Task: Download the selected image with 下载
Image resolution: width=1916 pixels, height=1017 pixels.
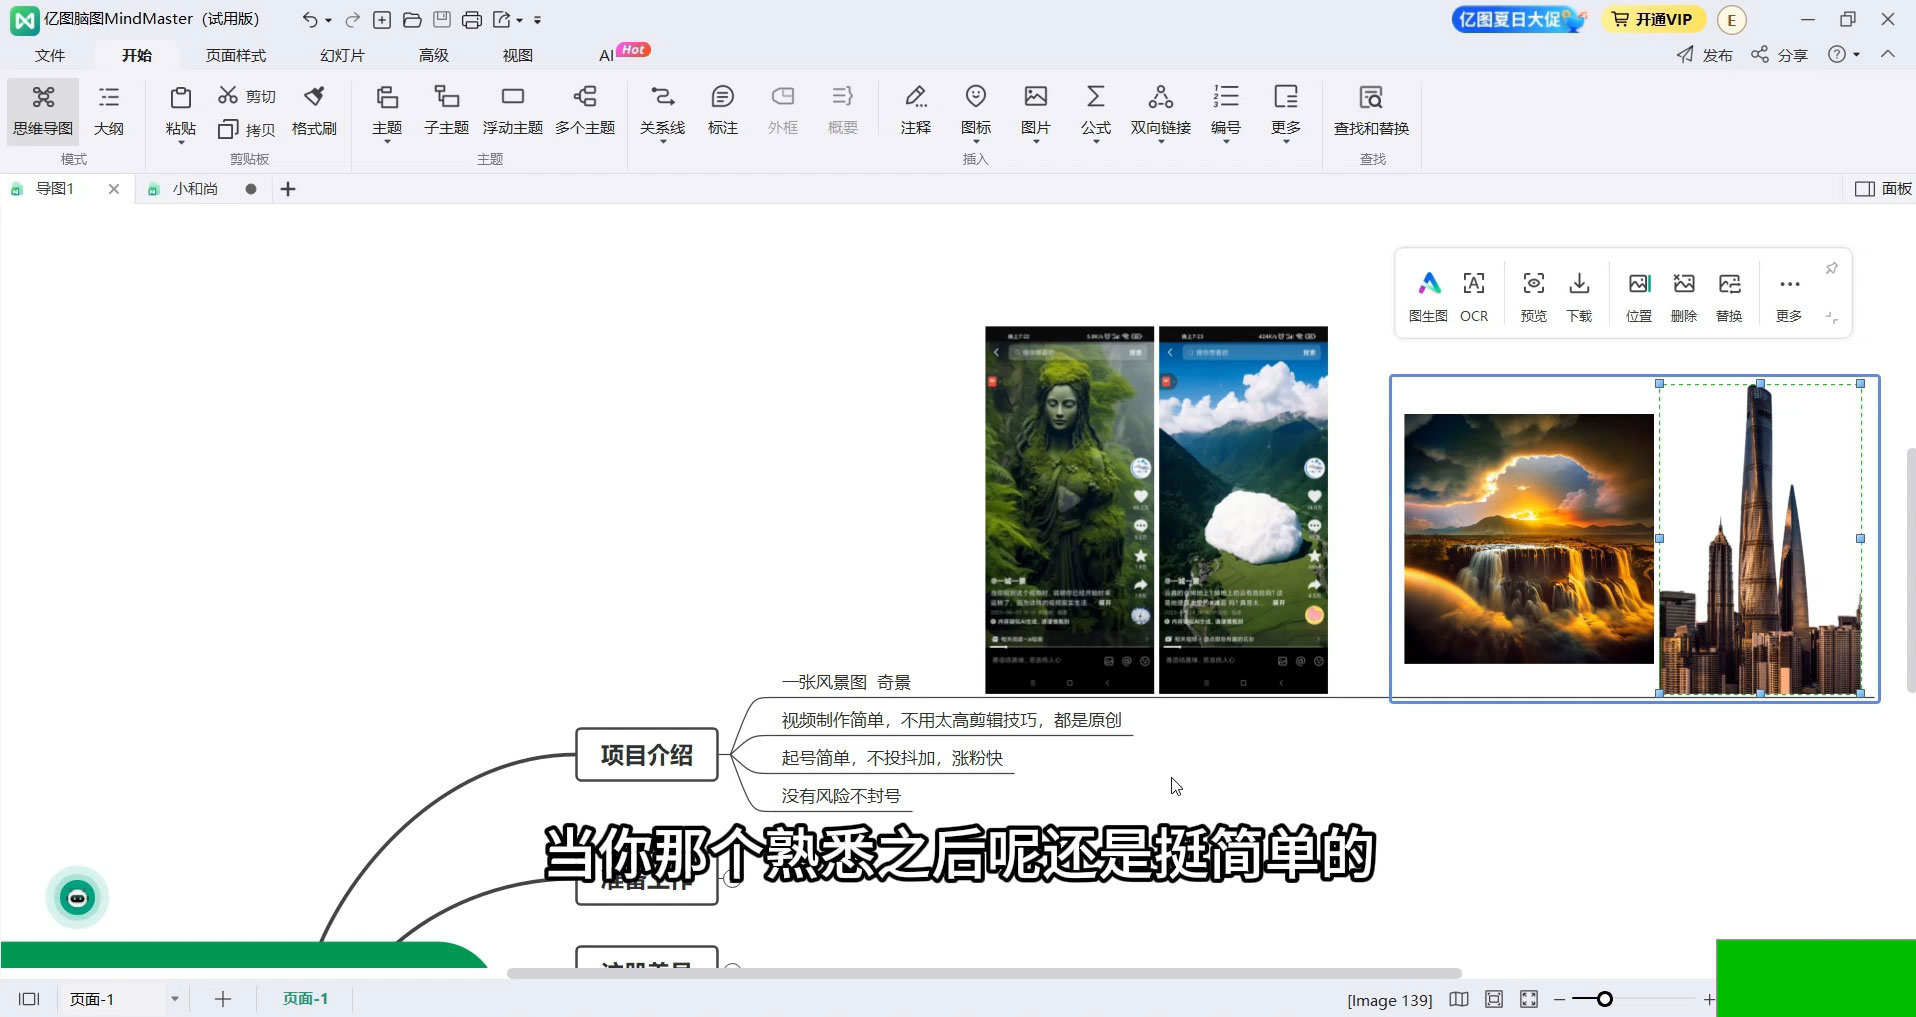Action: (x=1579, y=296)
